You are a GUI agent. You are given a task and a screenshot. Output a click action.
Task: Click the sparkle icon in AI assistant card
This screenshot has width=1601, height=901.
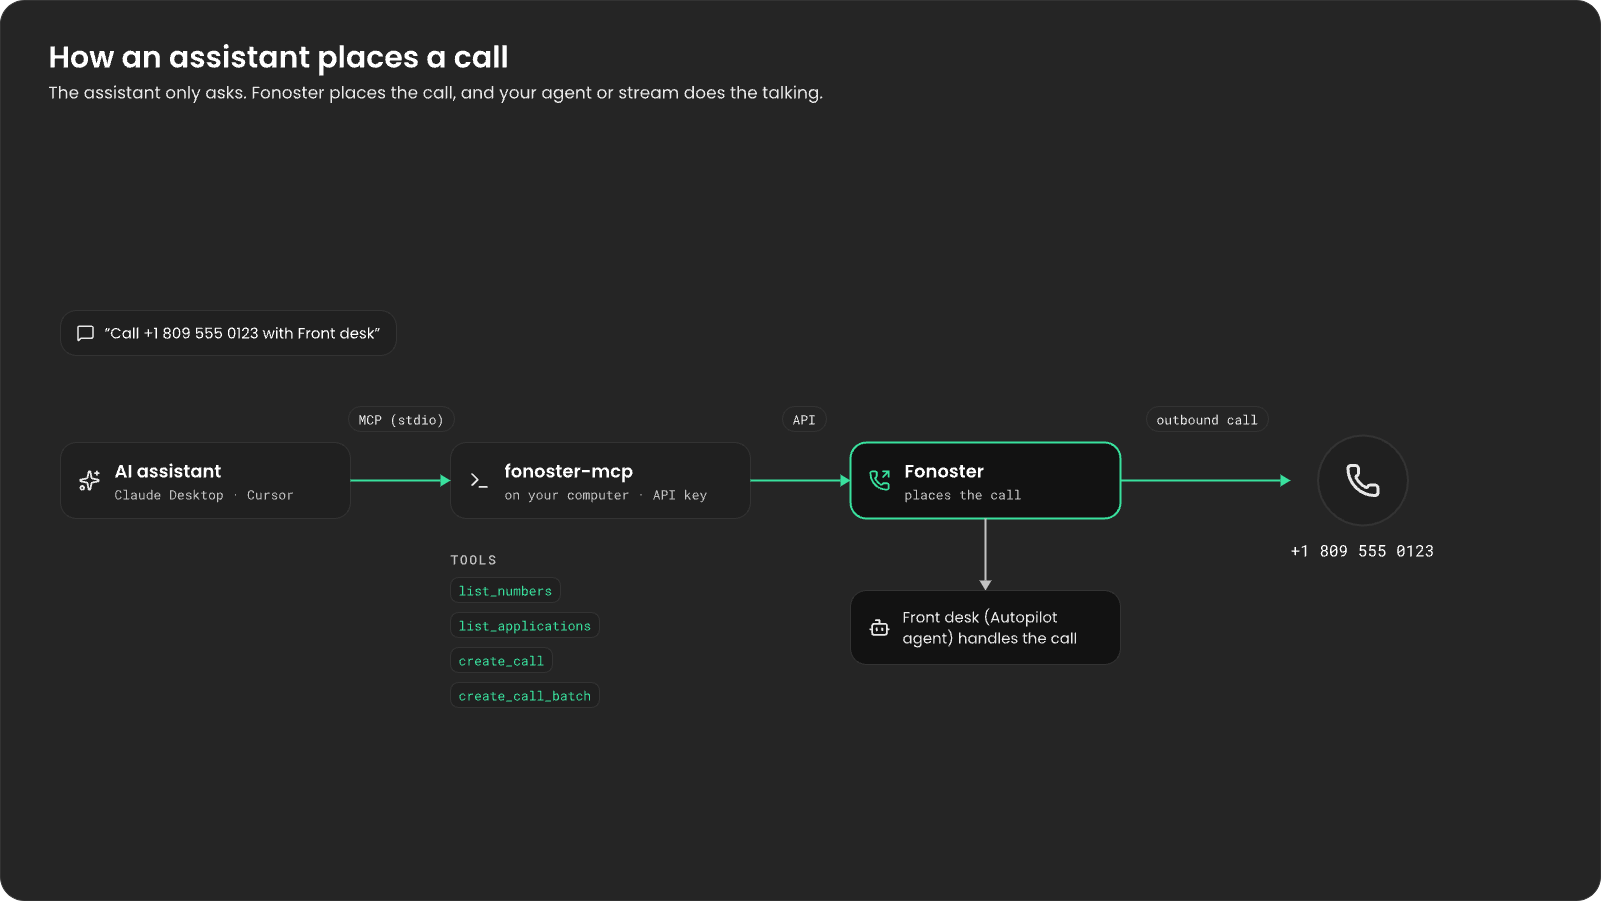point(90,481)
